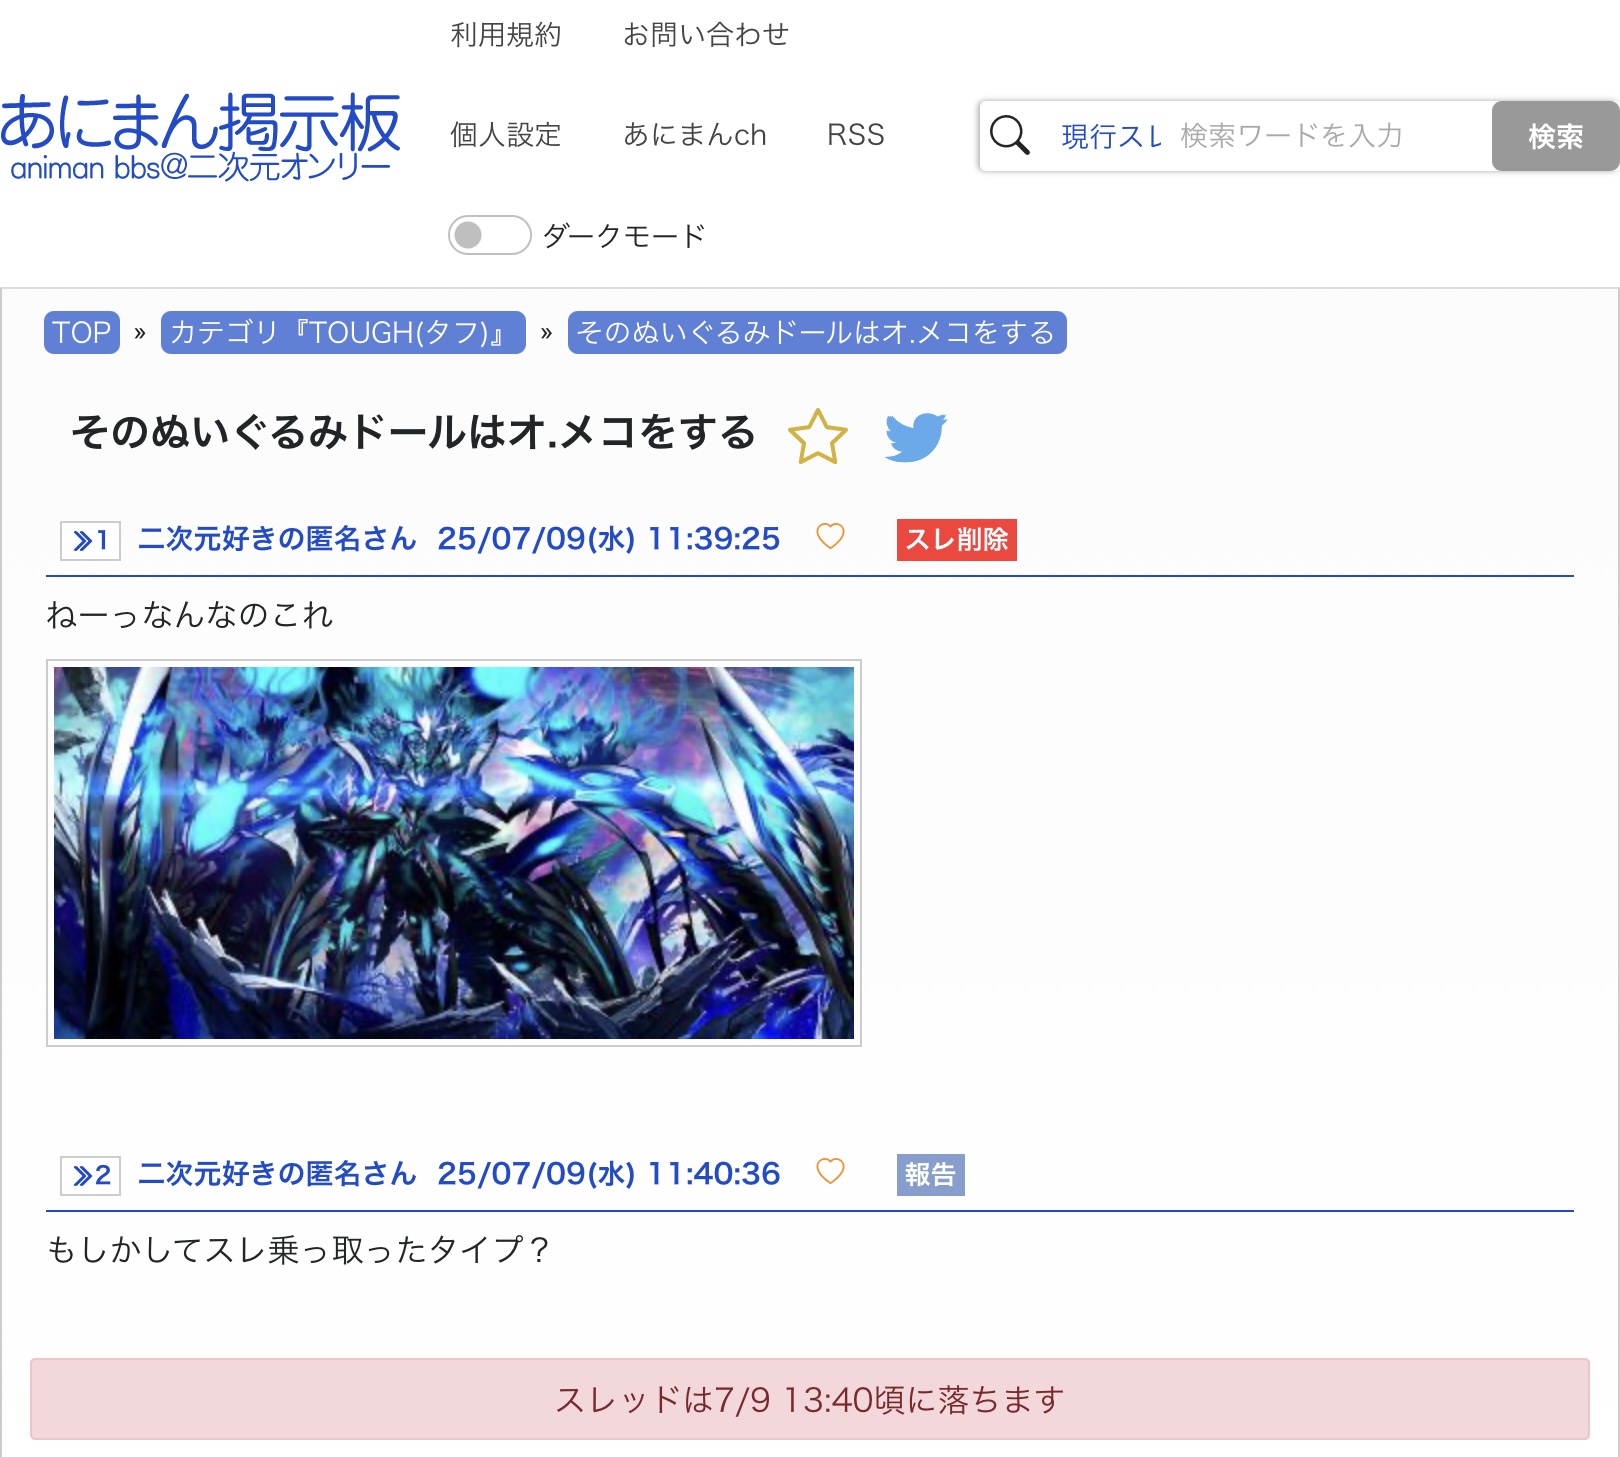1620x1457 pixels.
Task: Click the »1 post anchor
Action: [x=91, y=541]
